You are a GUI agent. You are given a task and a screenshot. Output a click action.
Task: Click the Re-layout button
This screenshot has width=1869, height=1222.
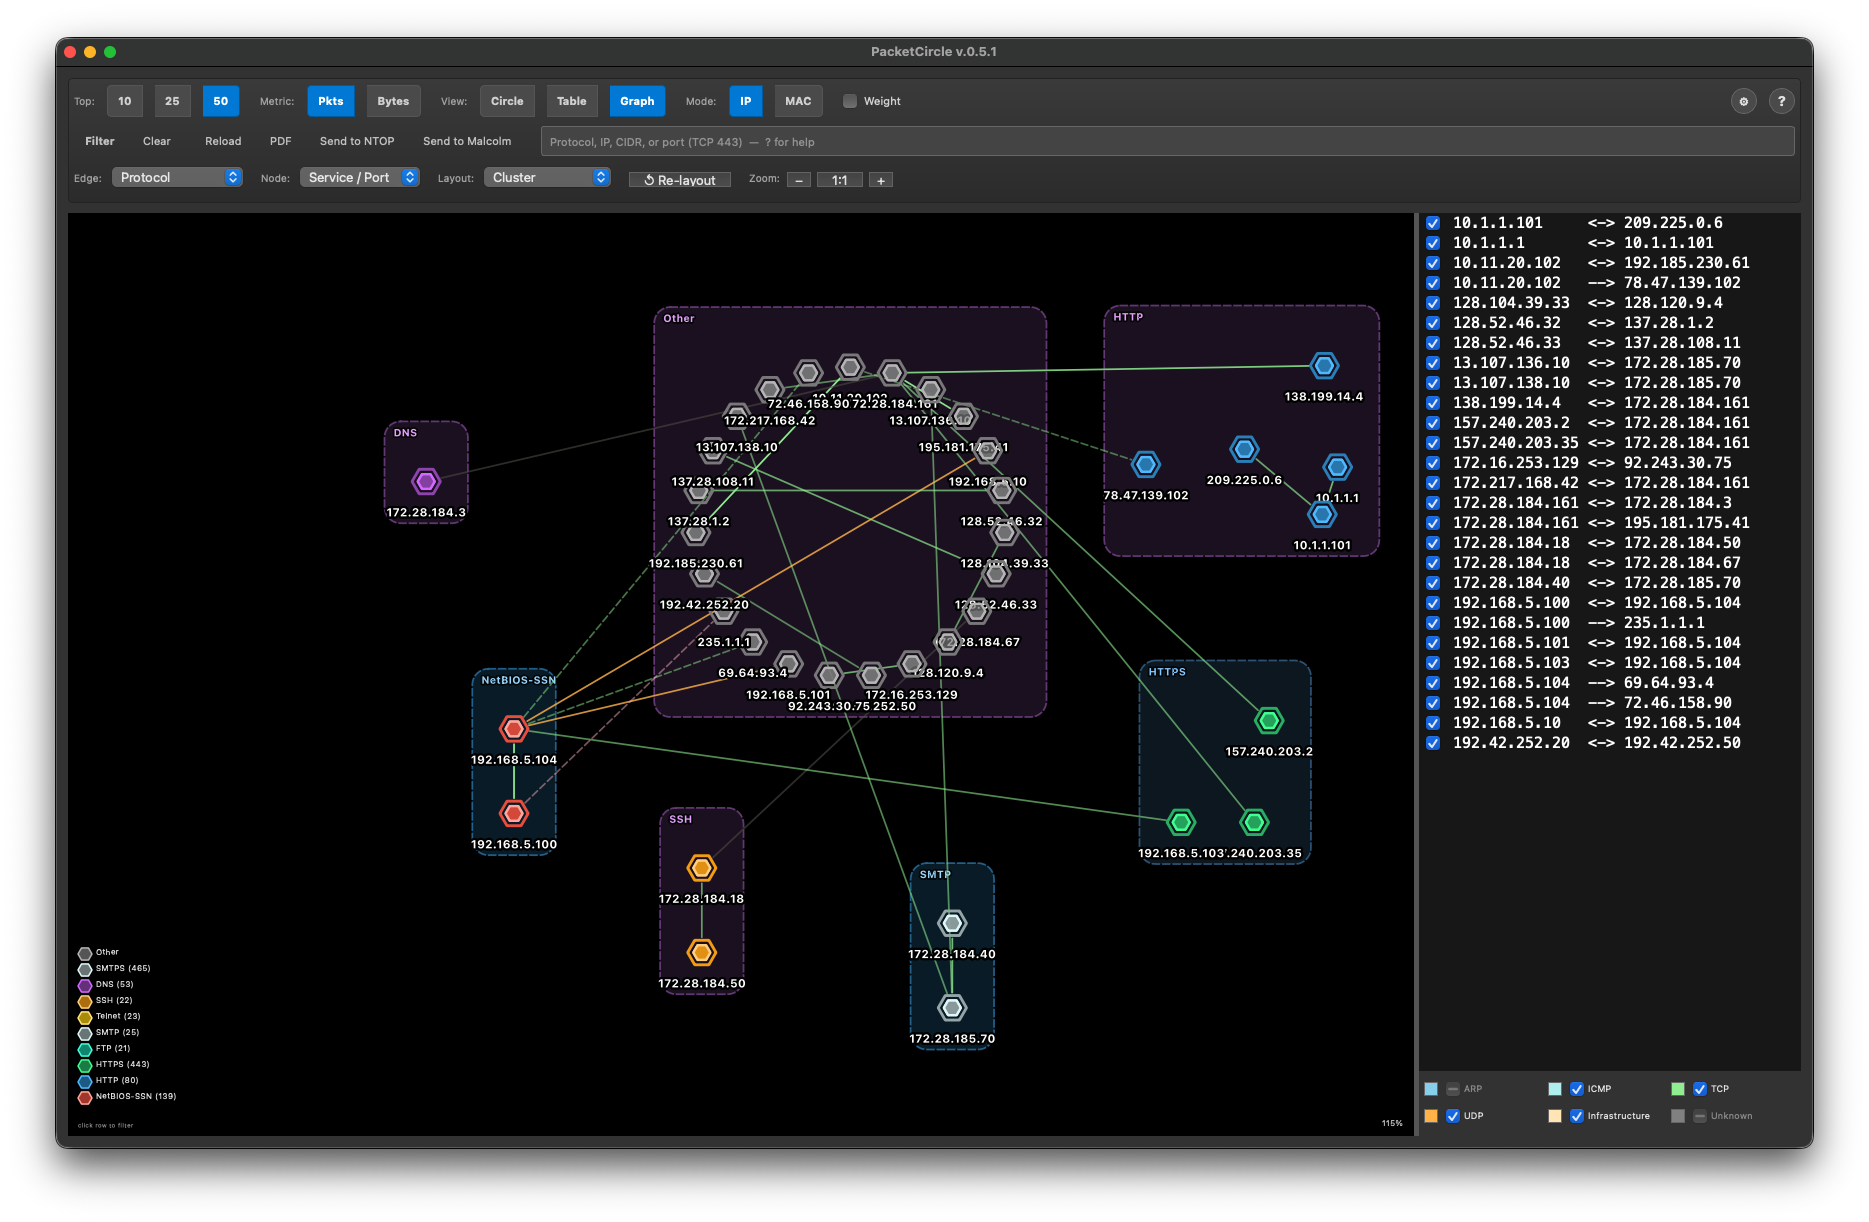click(x=680, y=180)
